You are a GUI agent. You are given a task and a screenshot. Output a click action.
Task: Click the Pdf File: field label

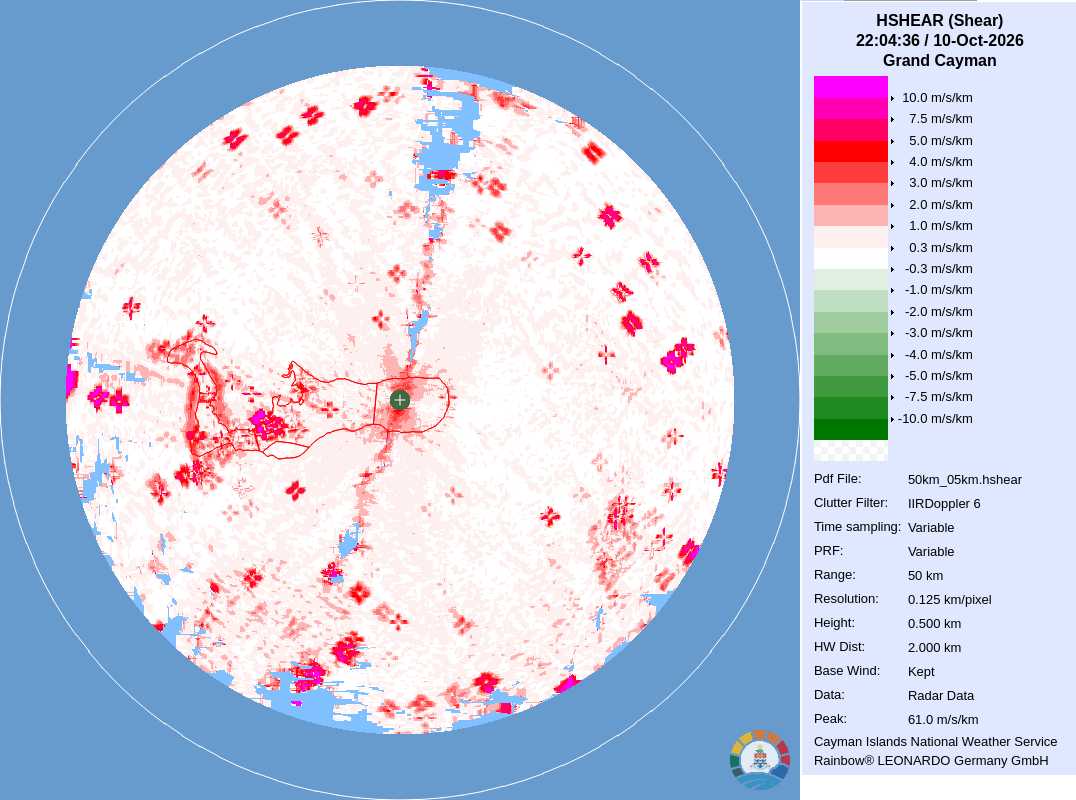coord(837,479)
